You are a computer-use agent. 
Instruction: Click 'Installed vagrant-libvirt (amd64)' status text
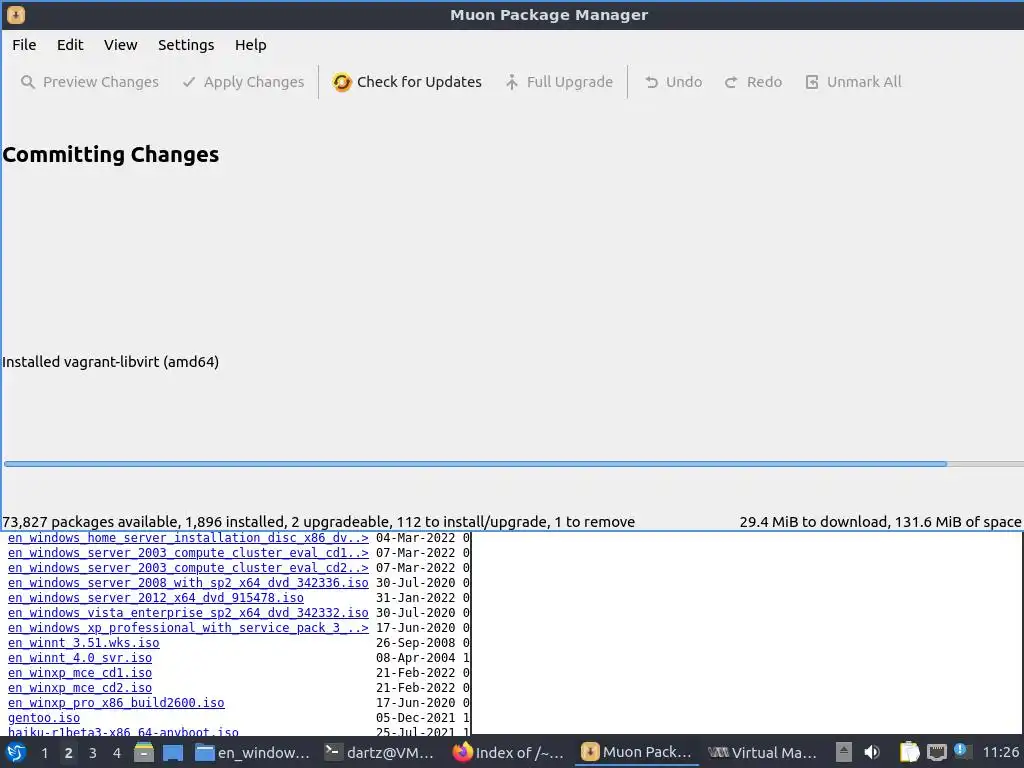(110, 362)
